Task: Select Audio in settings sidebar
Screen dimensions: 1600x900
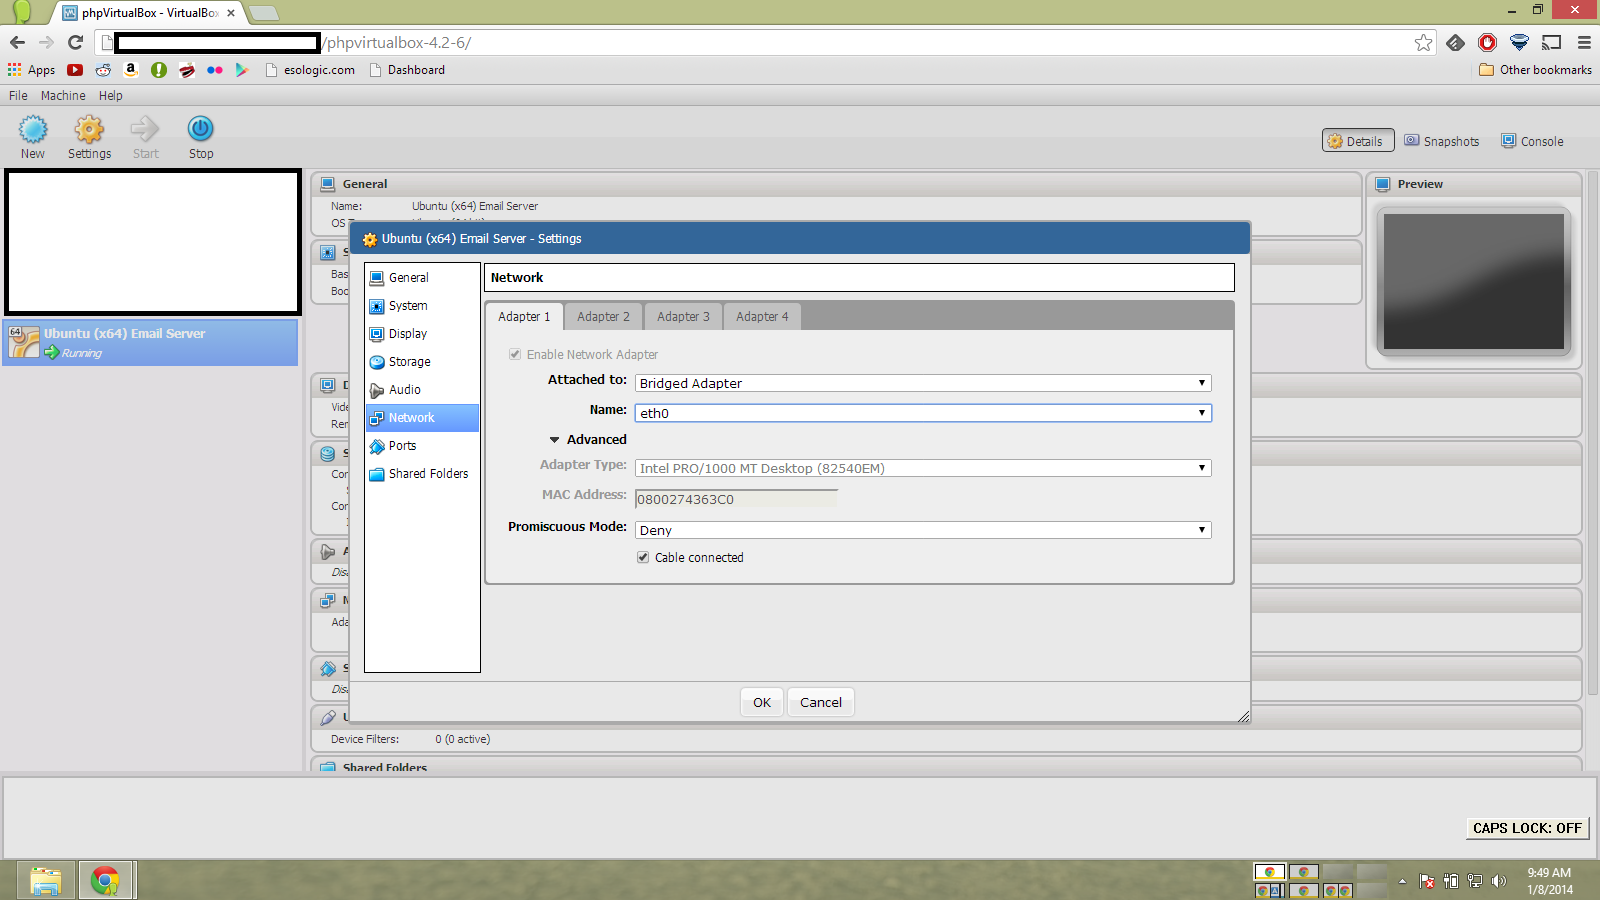Action: coord(422,390)
